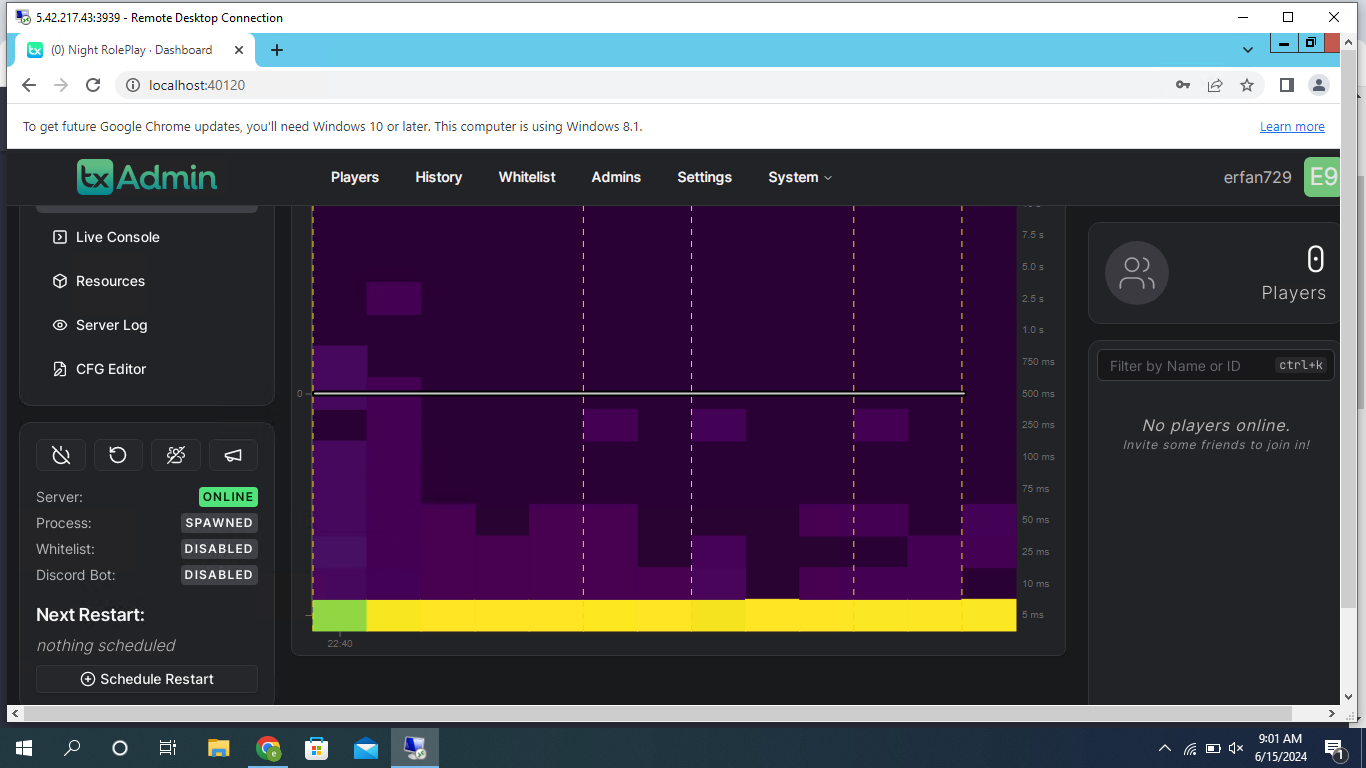
Task: Open the Live Console page
Action: pos(117,237)
